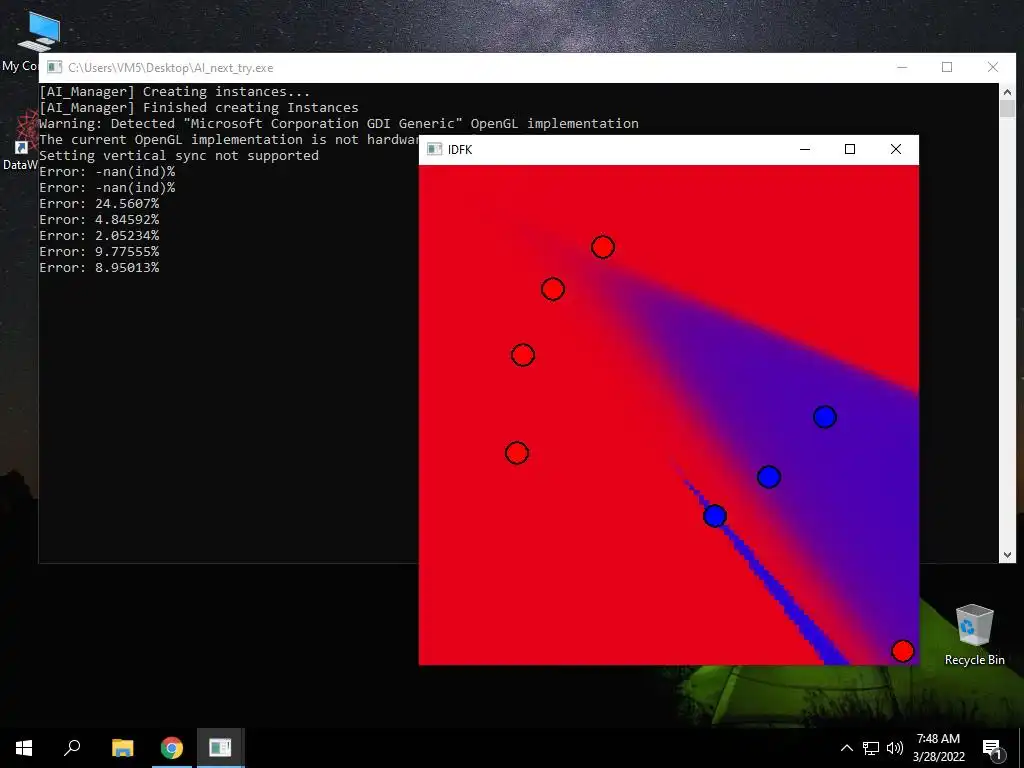
Task: Open the notification center icon
Action: point(992,748)
